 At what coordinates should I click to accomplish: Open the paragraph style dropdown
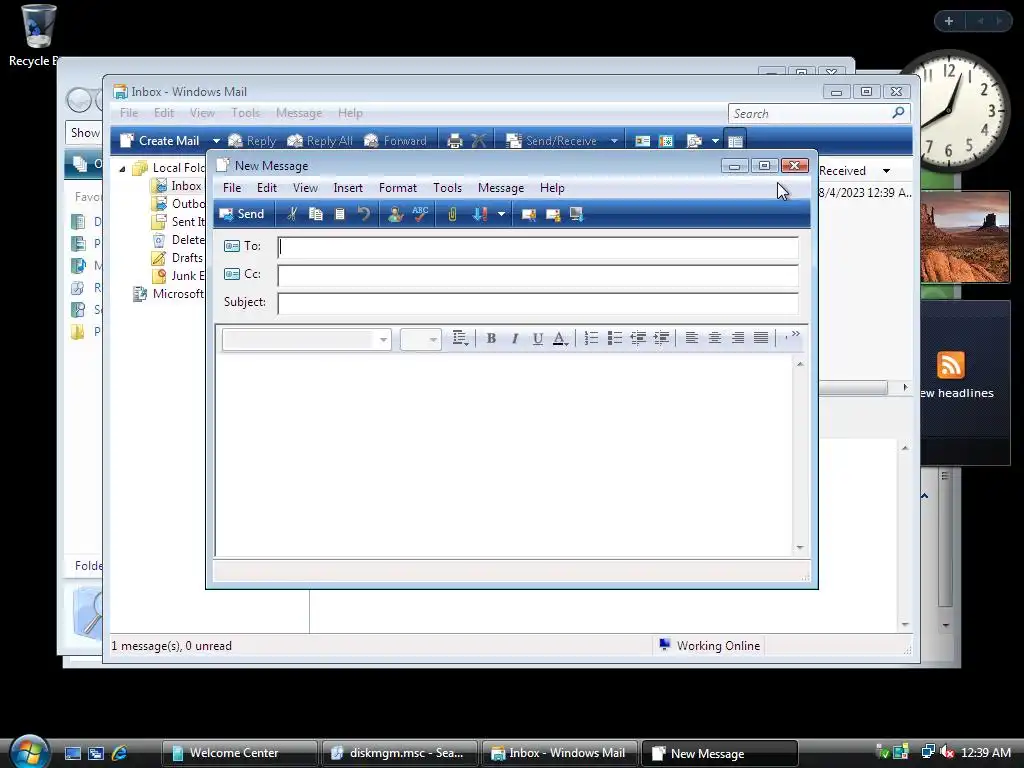[x=460, y=338]
